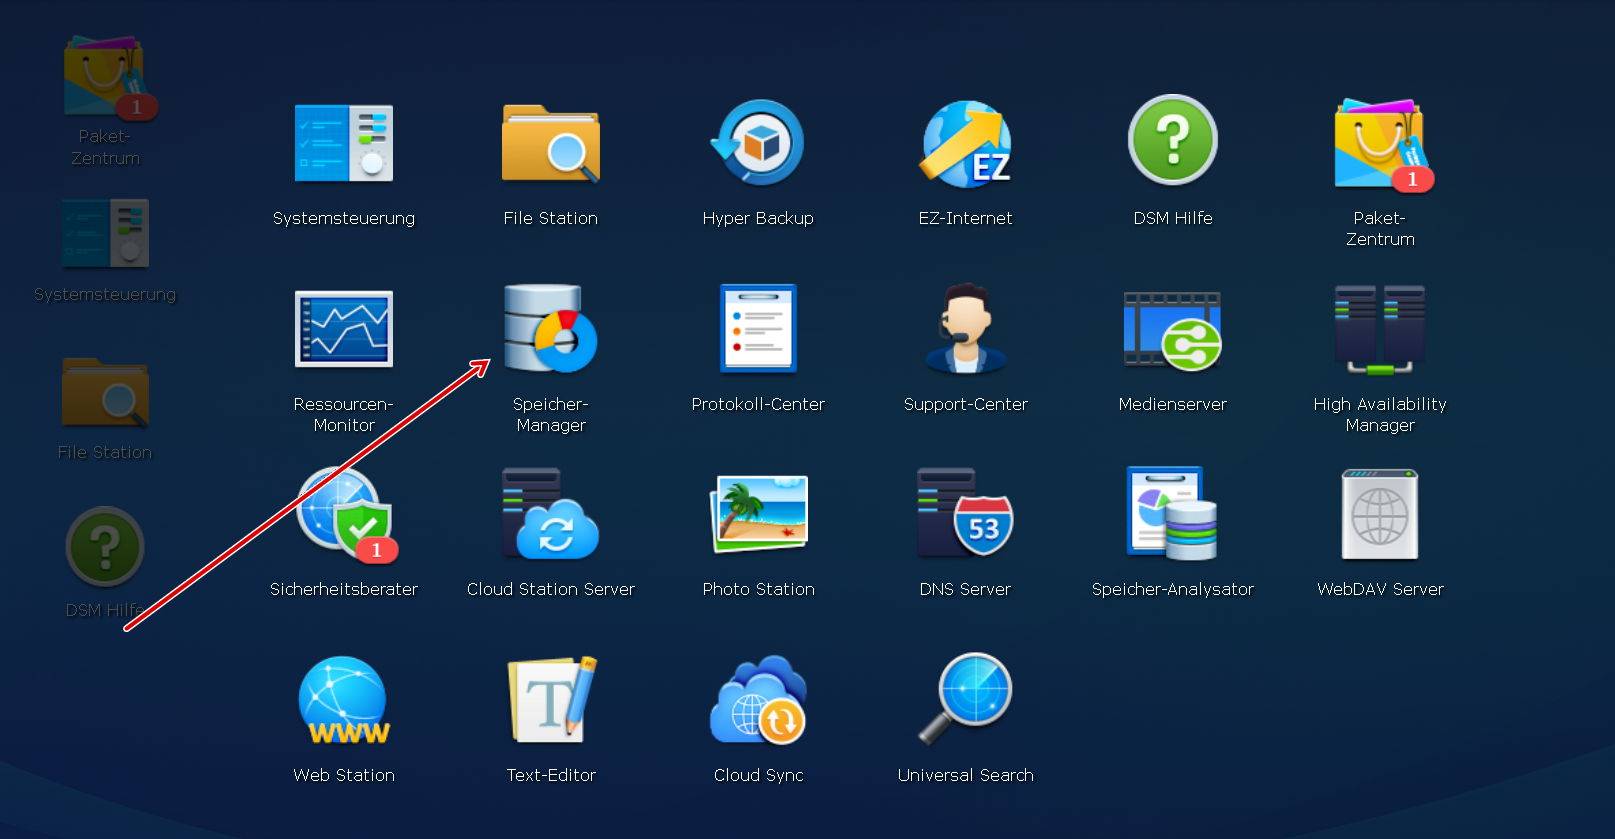Open DSM Hilfe in the main menu grid
Image resolution: width=1615 pixels, height=839 pixels.
[x=1173, y=140]
